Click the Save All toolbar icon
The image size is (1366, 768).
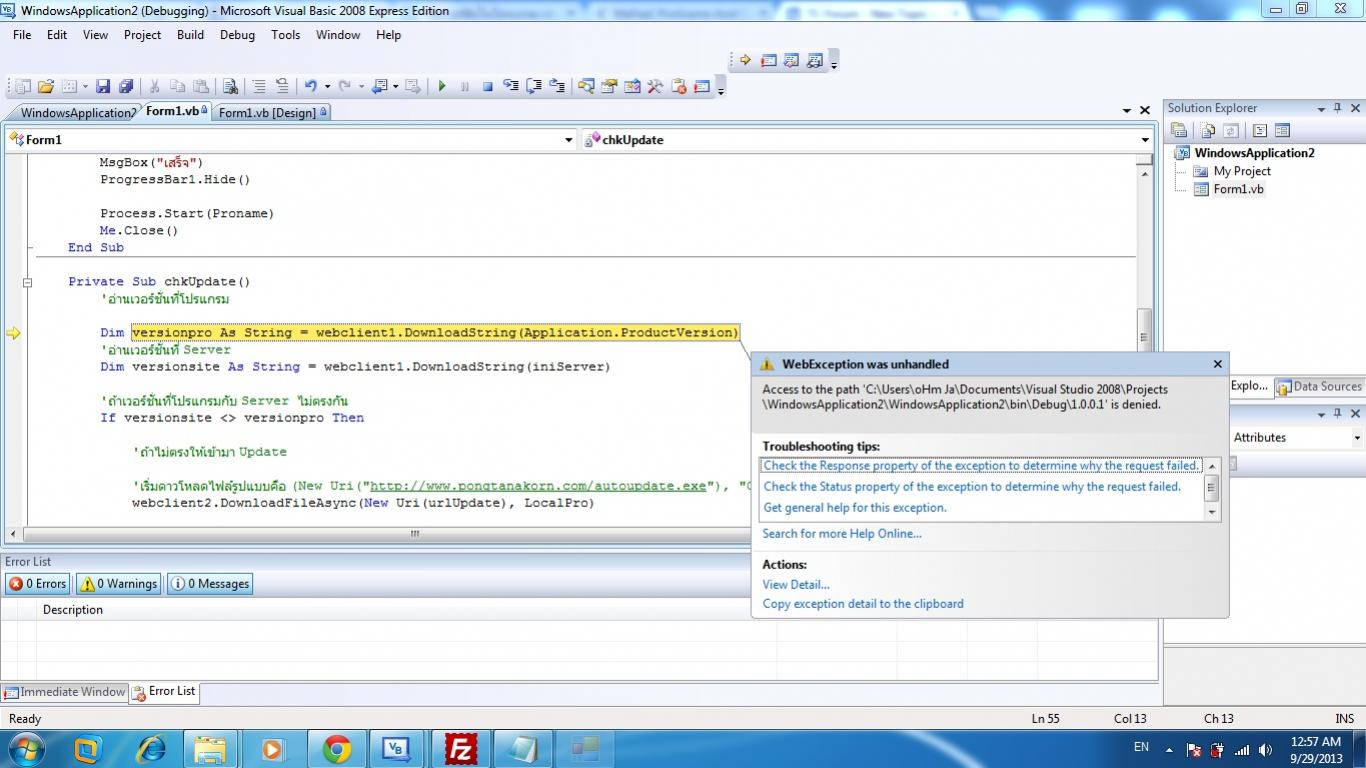(126, 86)
